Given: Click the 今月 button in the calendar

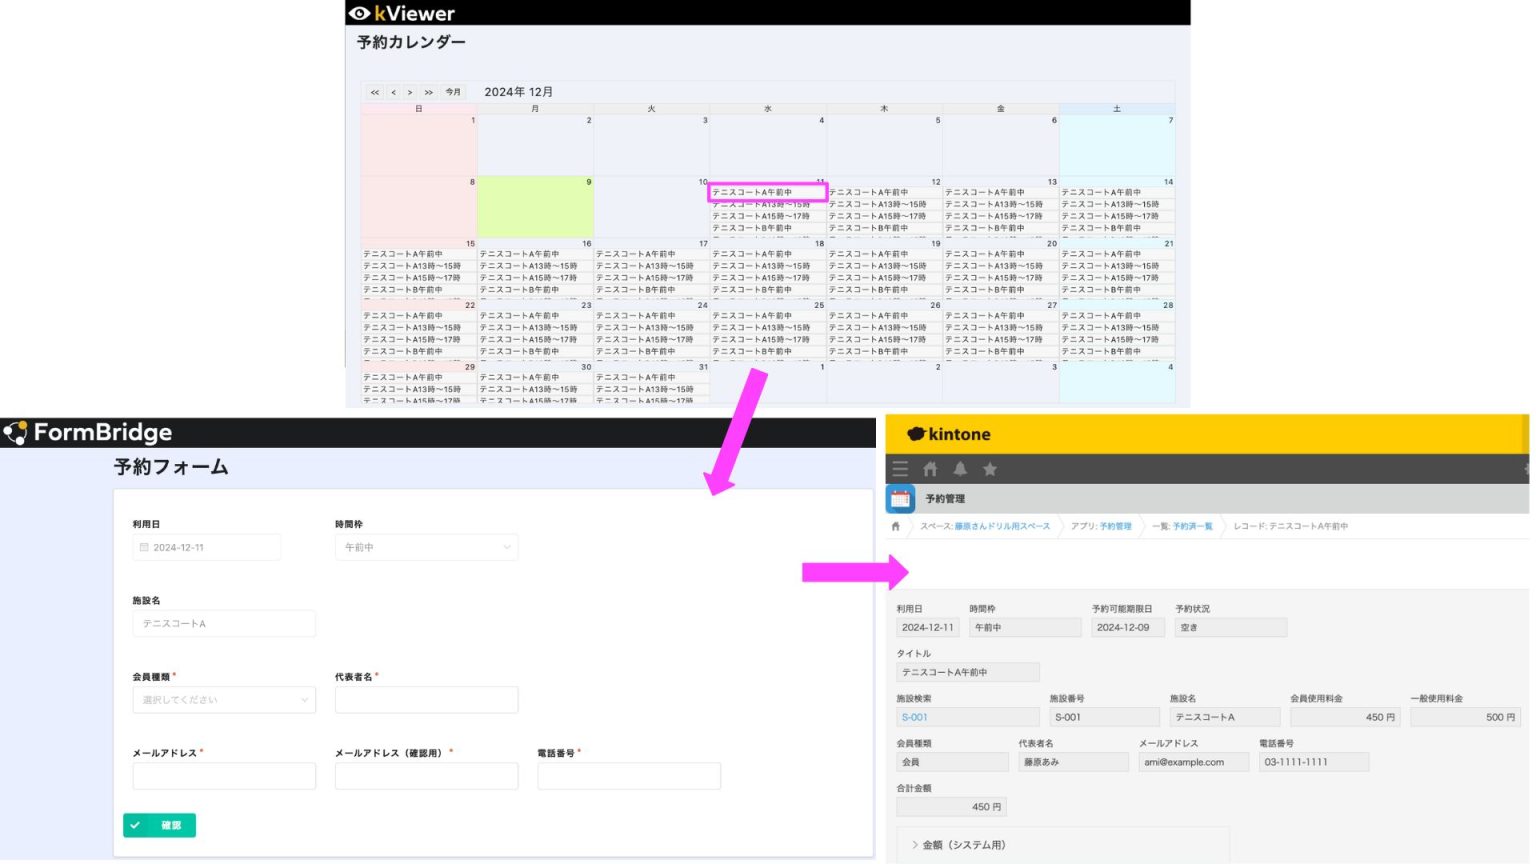Looking at the screenshot, I should click(452, 92).
